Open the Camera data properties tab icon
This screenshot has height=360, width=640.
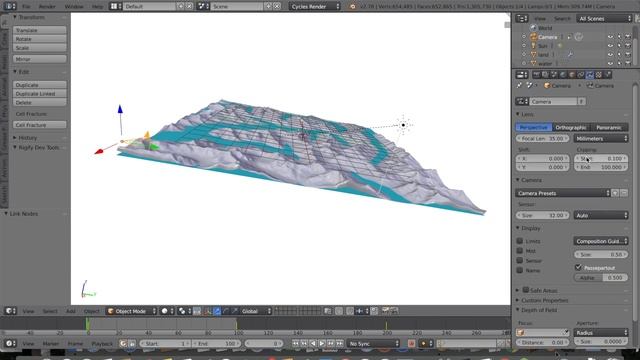point(590,75)
